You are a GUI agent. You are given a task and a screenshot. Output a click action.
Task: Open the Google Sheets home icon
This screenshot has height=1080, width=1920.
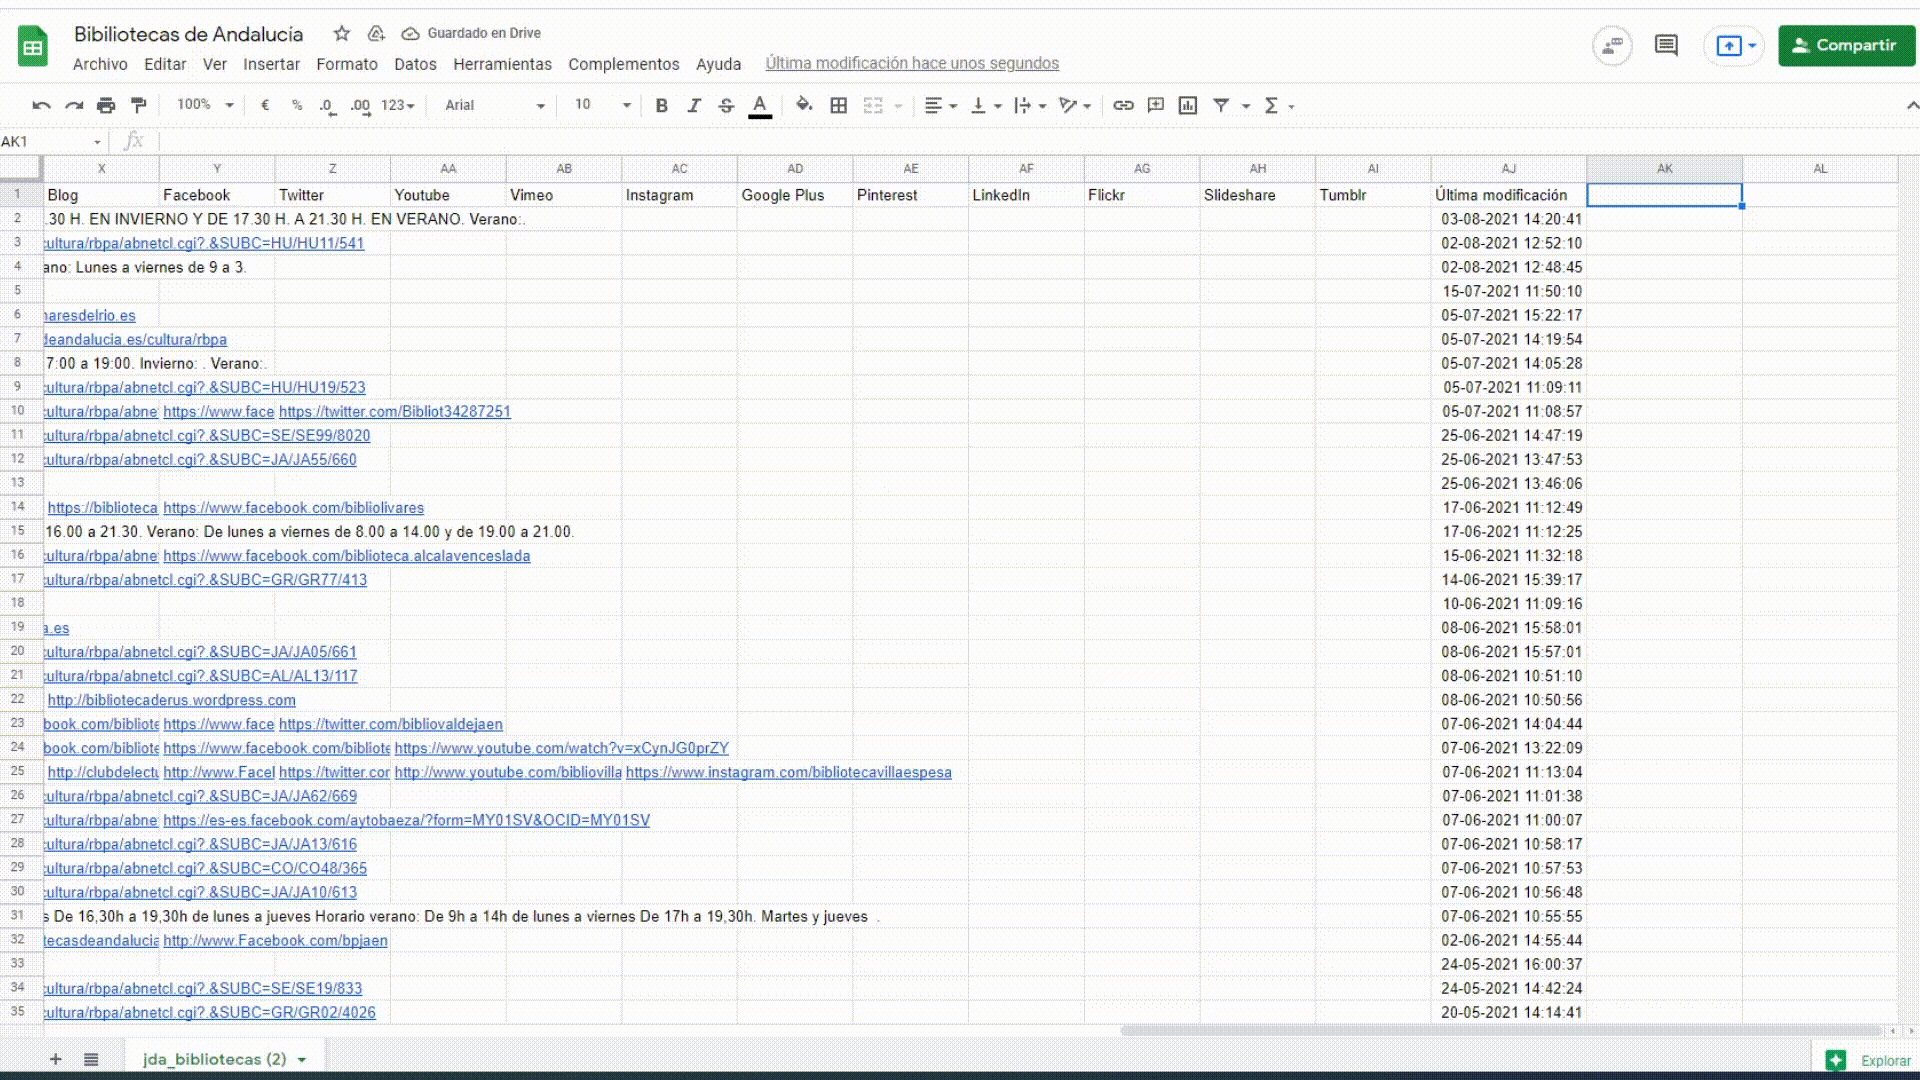[x=33, y=47]
